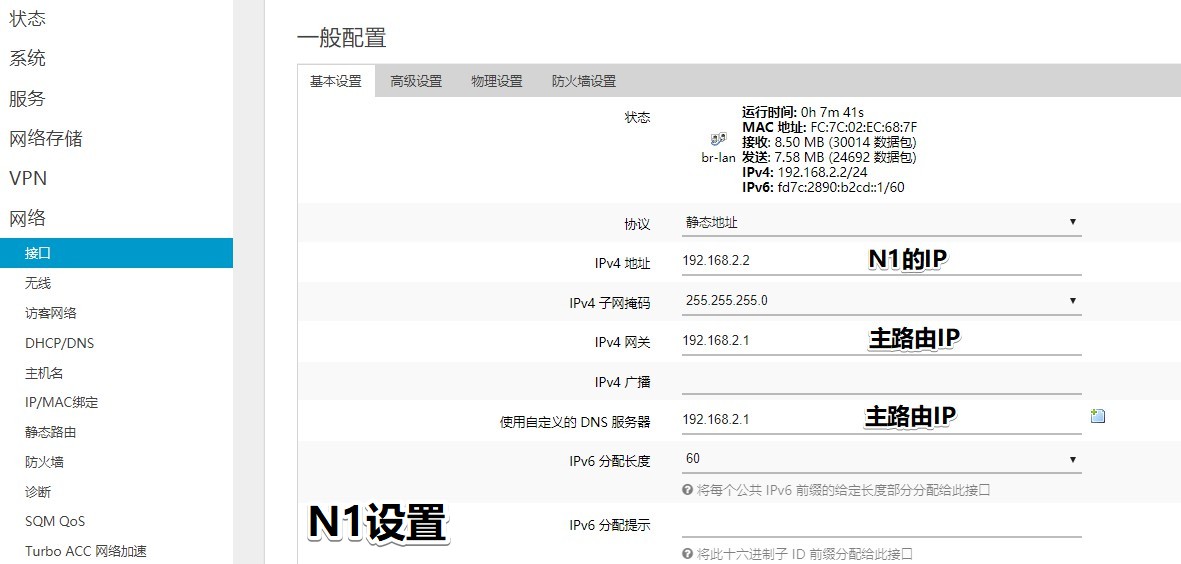Click the 运行时间 0h 7m 41s text
Image resolution: width=1181 pixels, height=564 pixels.
[x=803, y=112]
